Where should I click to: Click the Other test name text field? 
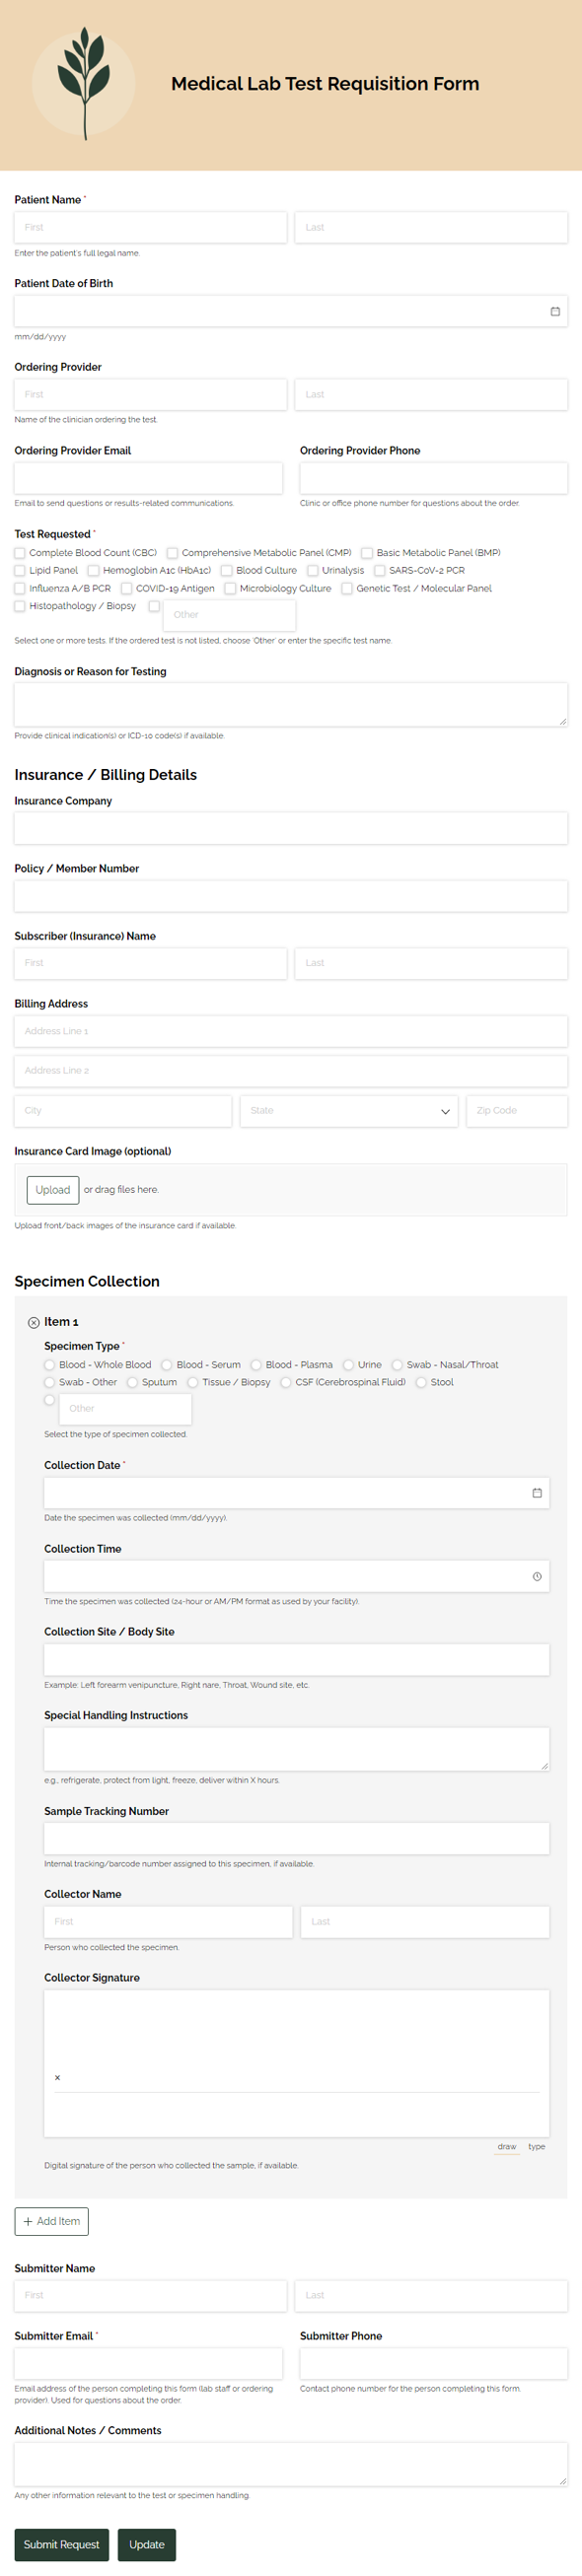(229, 615)
